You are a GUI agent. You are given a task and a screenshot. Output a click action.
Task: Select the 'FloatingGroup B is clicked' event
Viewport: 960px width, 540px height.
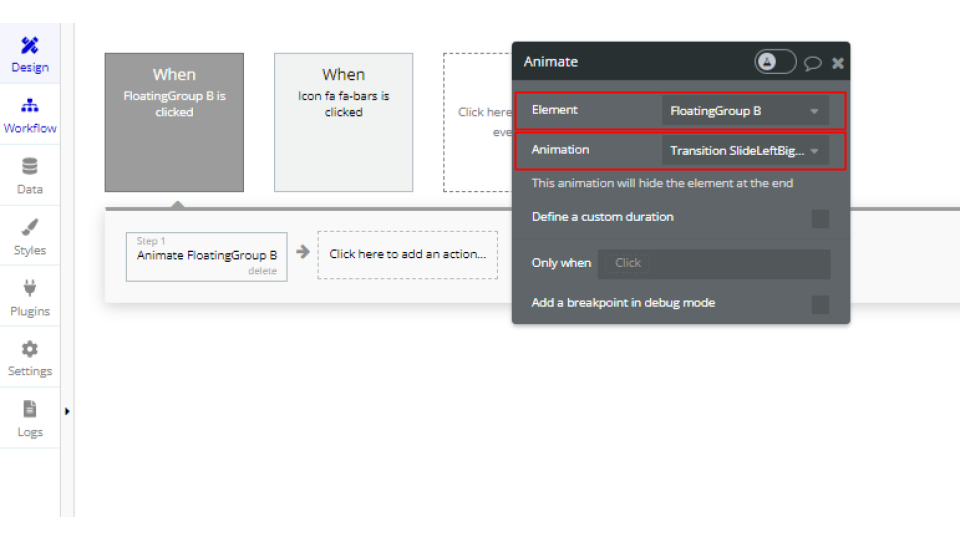click(174, 122)
